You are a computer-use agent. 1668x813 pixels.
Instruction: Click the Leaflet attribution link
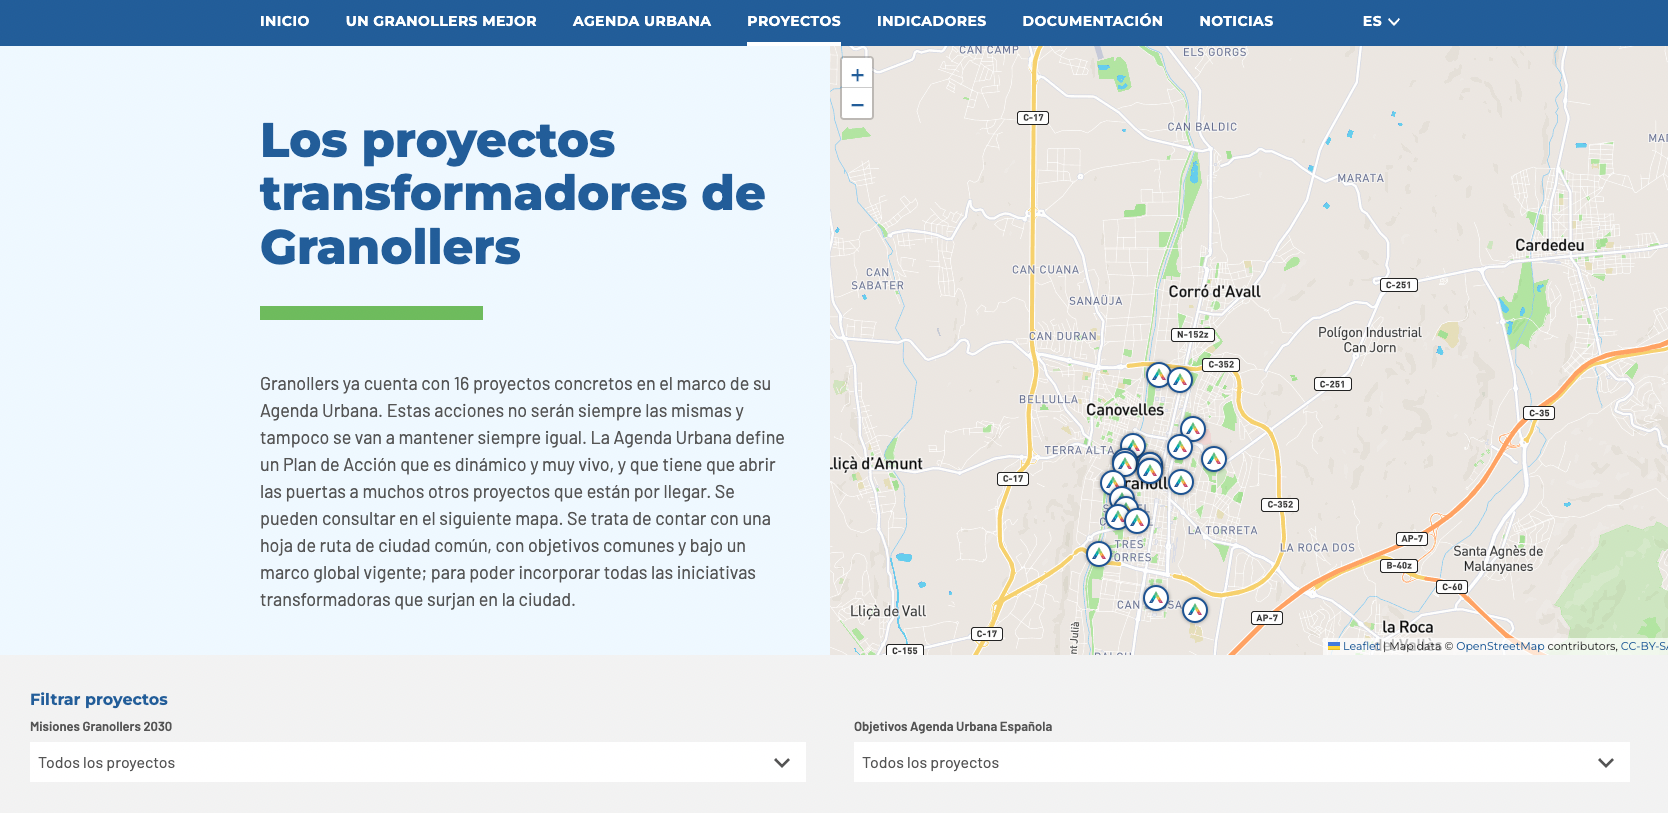[x=1360, y=646]
